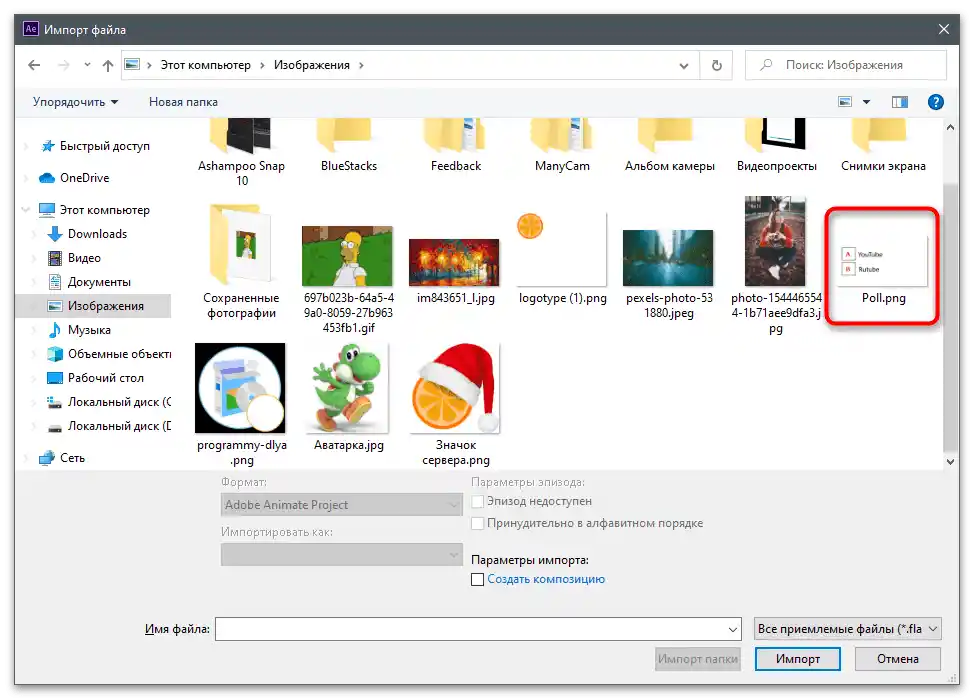Click the Сеть network icon
The width and height of the screenshot is (974, 699).
tap(47, 458)
